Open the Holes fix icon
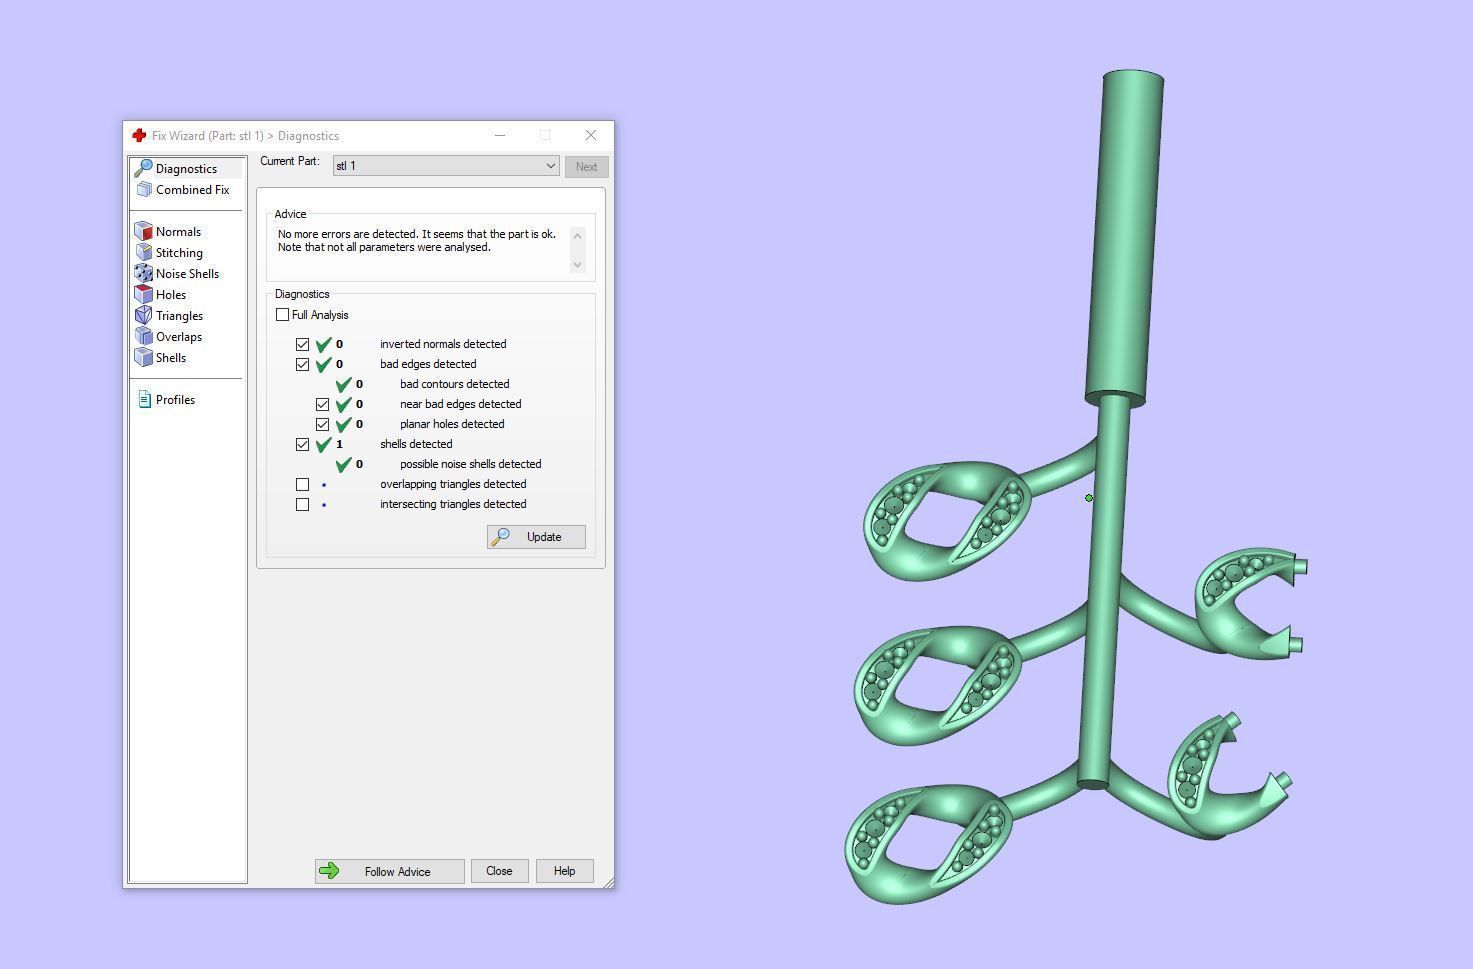 (x=144, y=294)
